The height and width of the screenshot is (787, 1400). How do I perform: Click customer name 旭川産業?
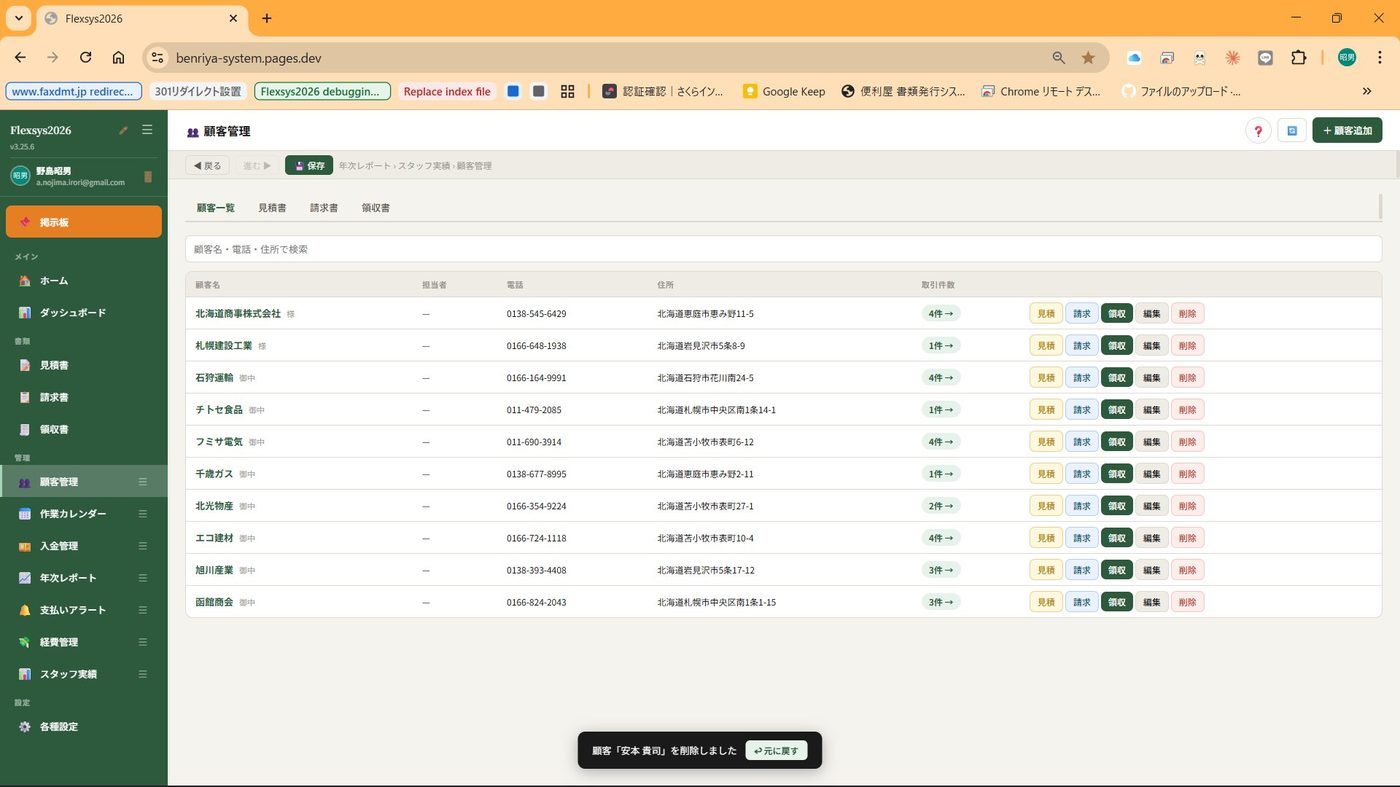(214, 570)
